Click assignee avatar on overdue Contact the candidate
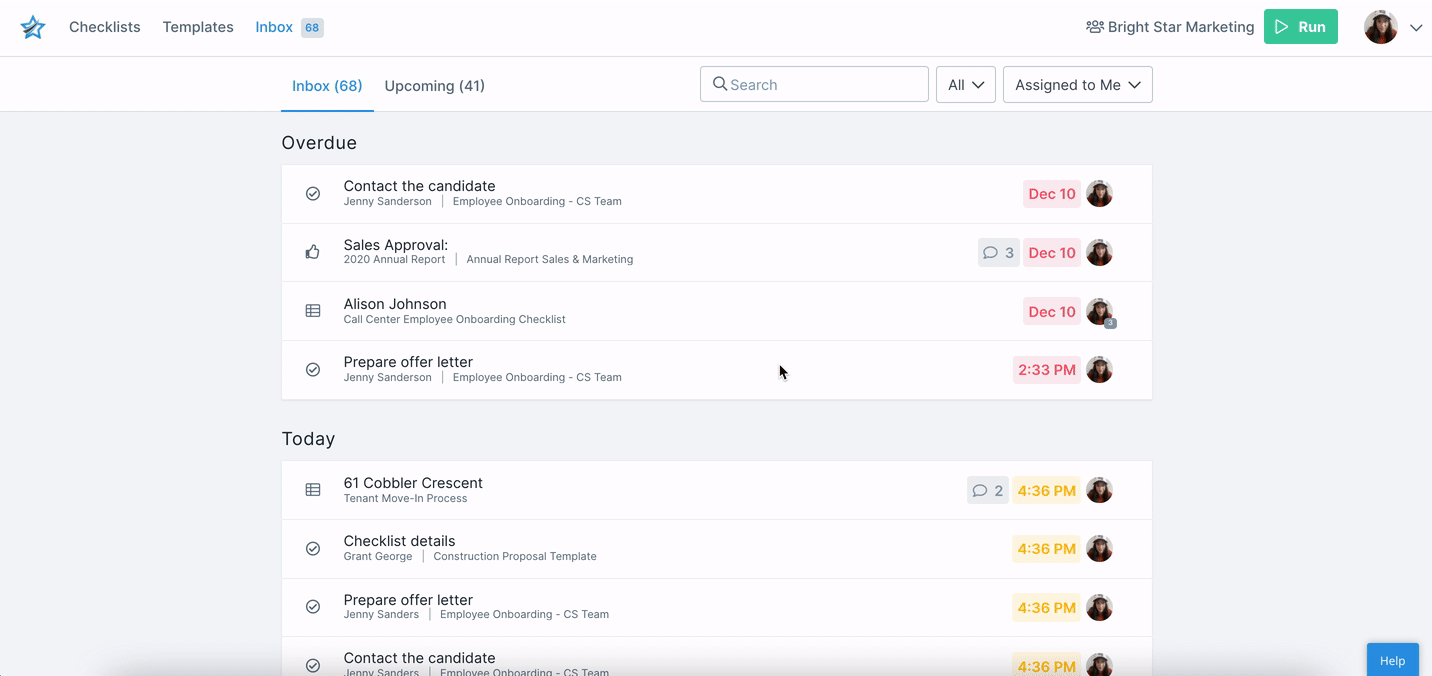This screenshot has height=676, width=1432. click(1100, 194)
